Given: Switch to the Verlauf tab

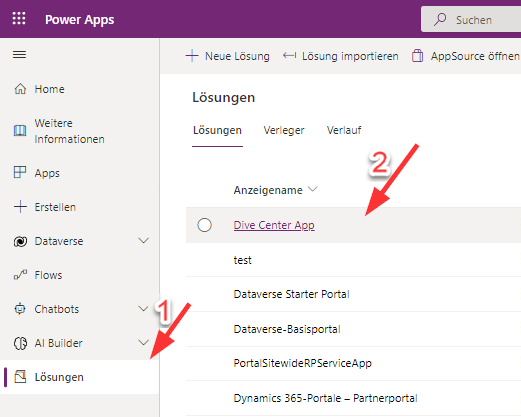Looking at the screenshot, I should click(x=344, y=130).
